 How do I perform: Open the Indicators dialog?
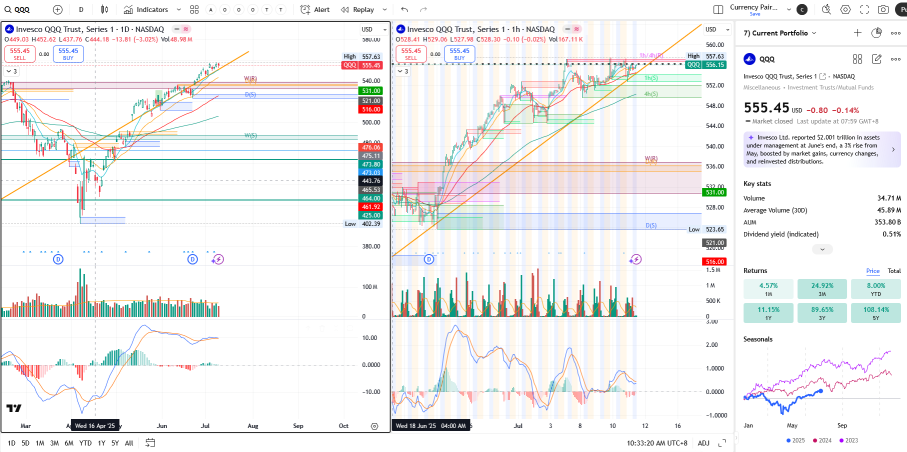pyautogui.click(x=146, y=10)
